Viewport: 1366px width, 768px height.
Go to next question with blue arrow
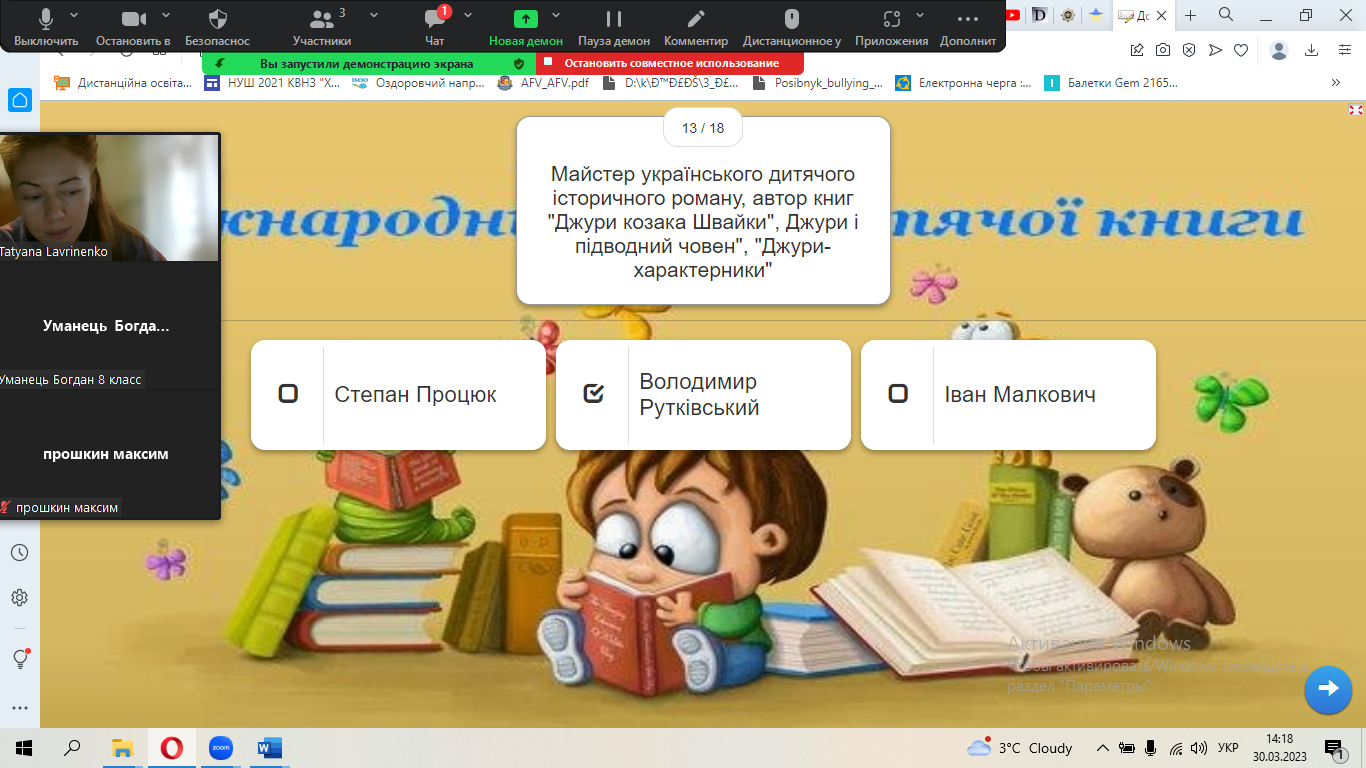pyautogui.click(x=1328, y=688)
